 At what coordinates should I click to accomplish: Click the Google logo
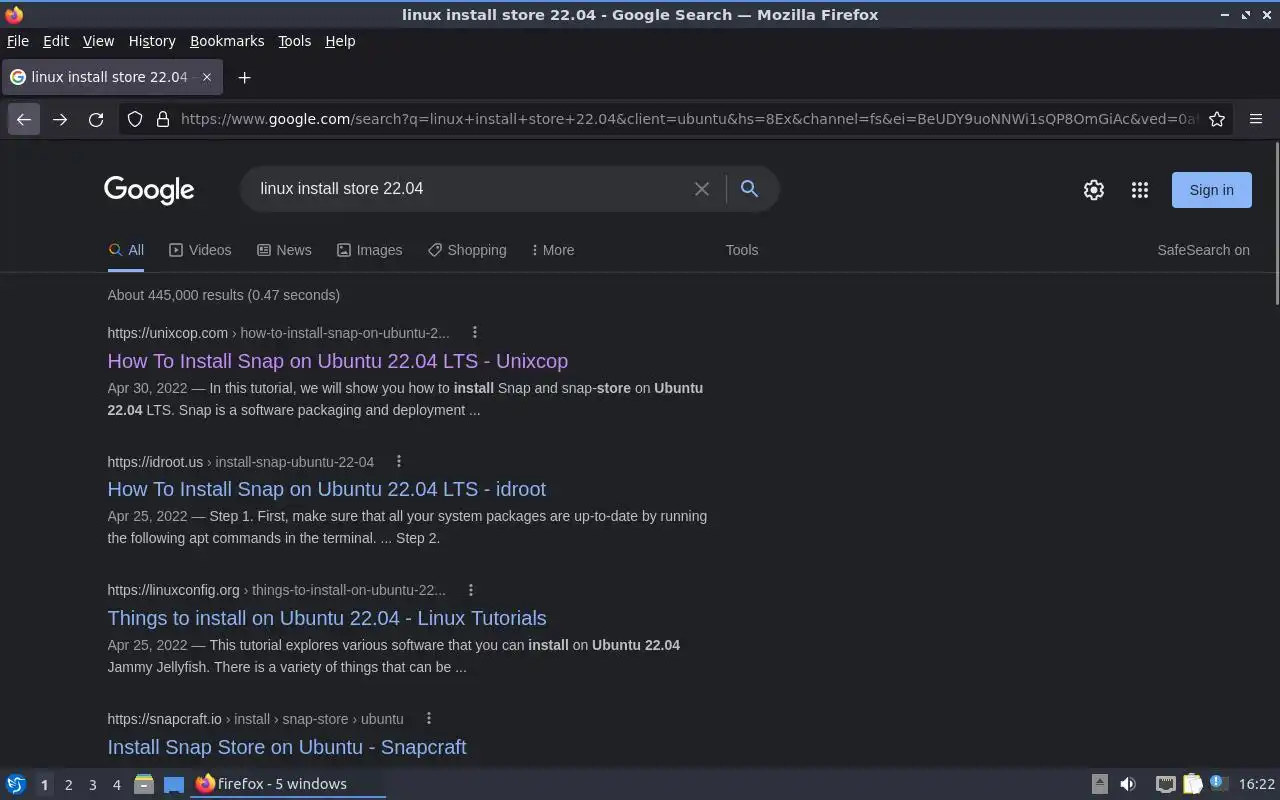149,189
